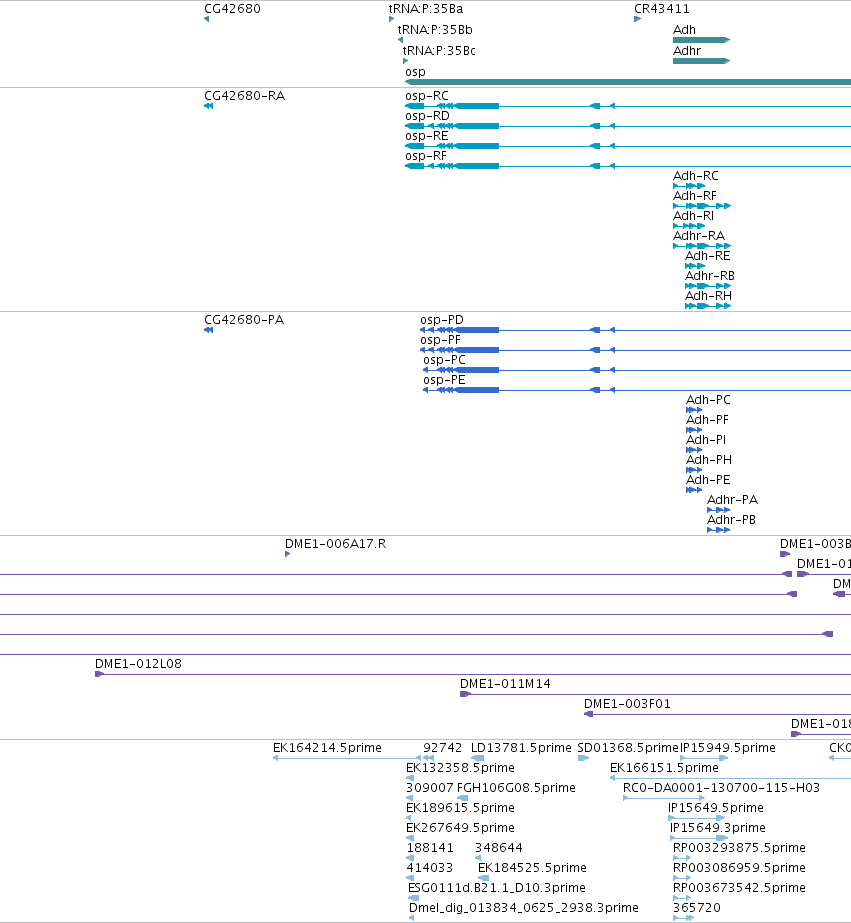Select the FGH106G08.5prime EST label

coord(516,788)
